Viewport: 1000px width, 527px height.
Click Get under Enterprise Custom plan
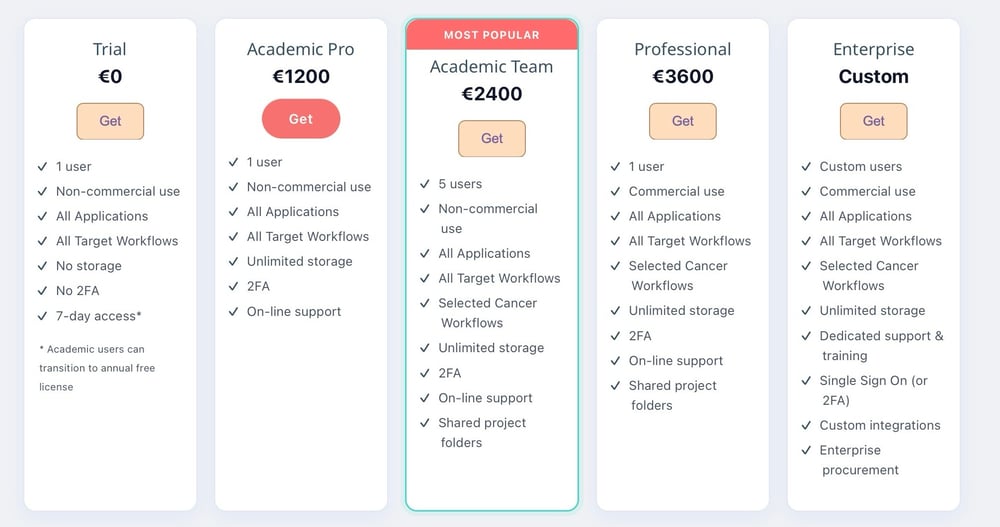coord(873,121)
